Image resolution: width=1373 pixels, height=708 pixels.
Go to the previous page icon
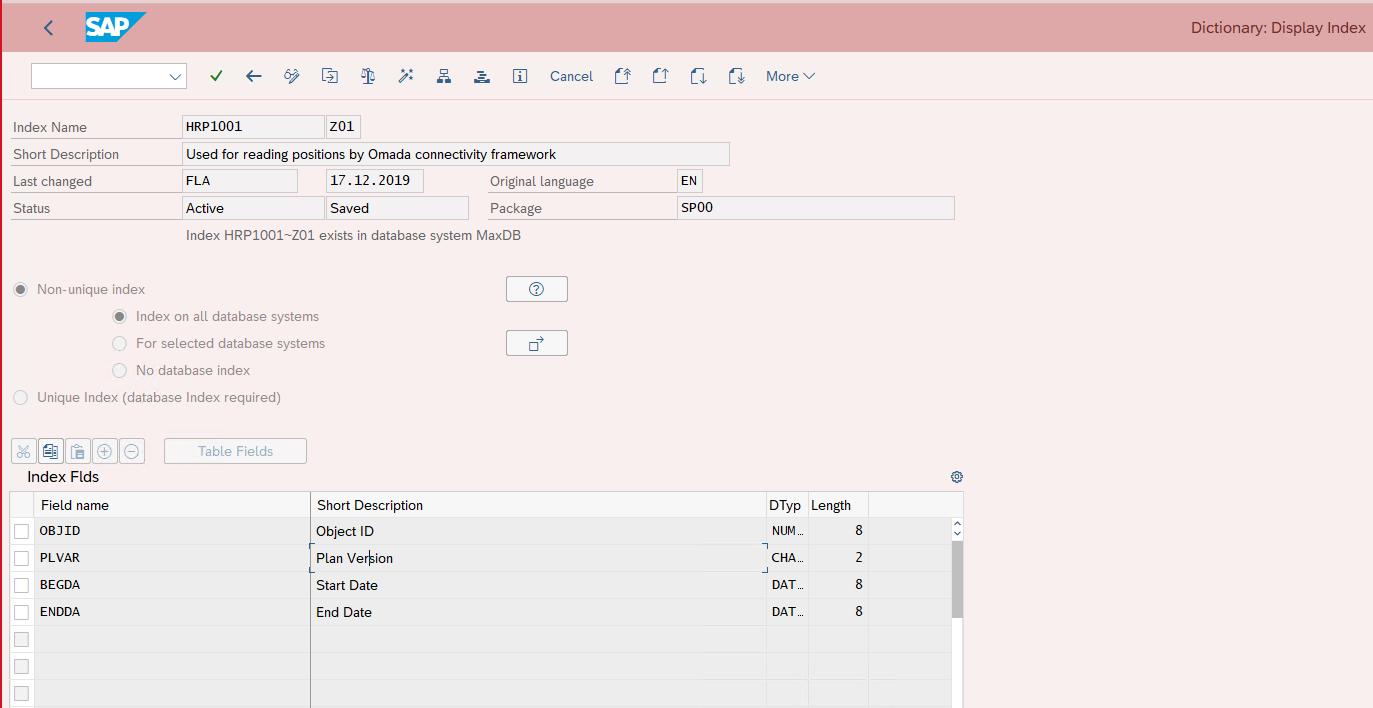[660, 76]
